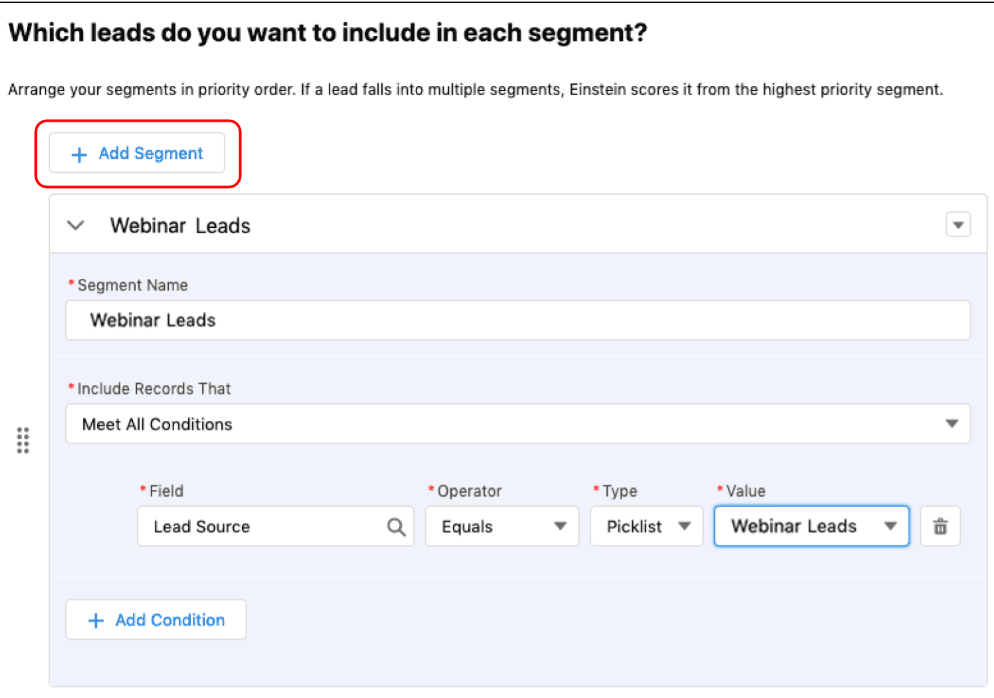Viewport: 994px width, 698px height.
Task: Click the plus icon in Add Segment
Action: point(79,154)
